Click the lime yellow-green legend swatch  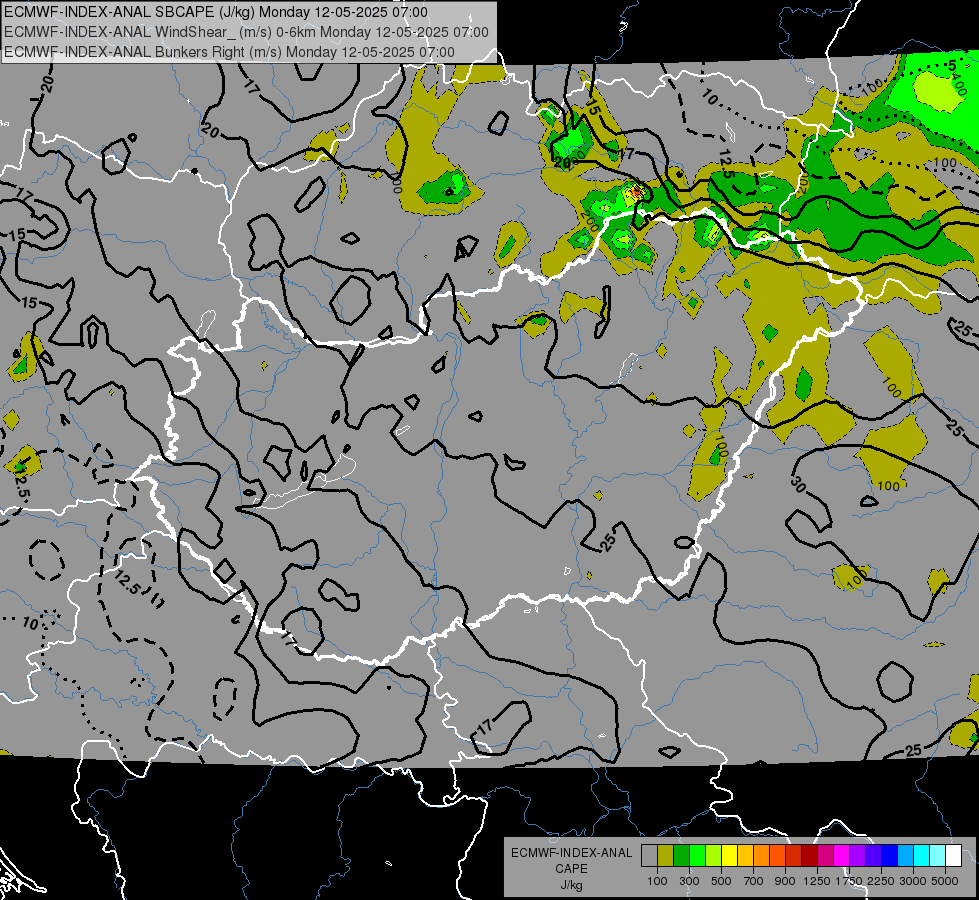713,856
